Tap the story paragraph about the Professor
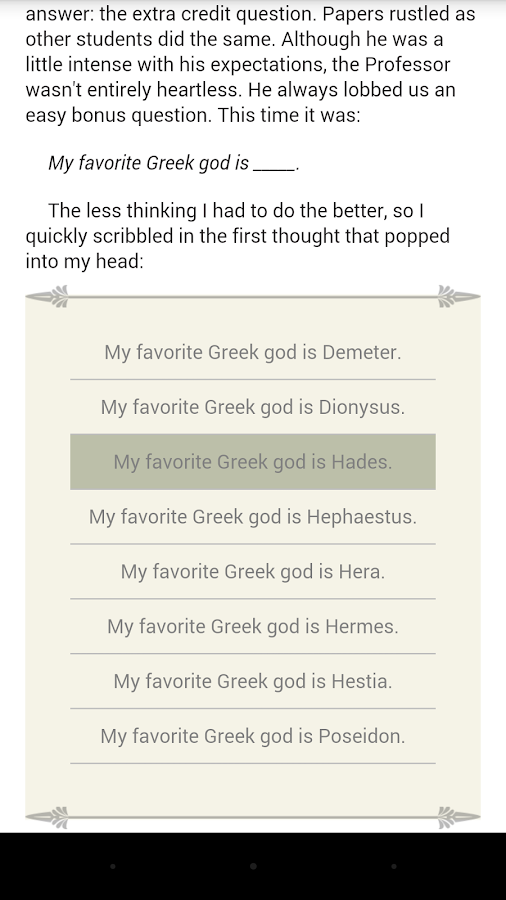The image size is (506, 900). click(x=250, y=64)
